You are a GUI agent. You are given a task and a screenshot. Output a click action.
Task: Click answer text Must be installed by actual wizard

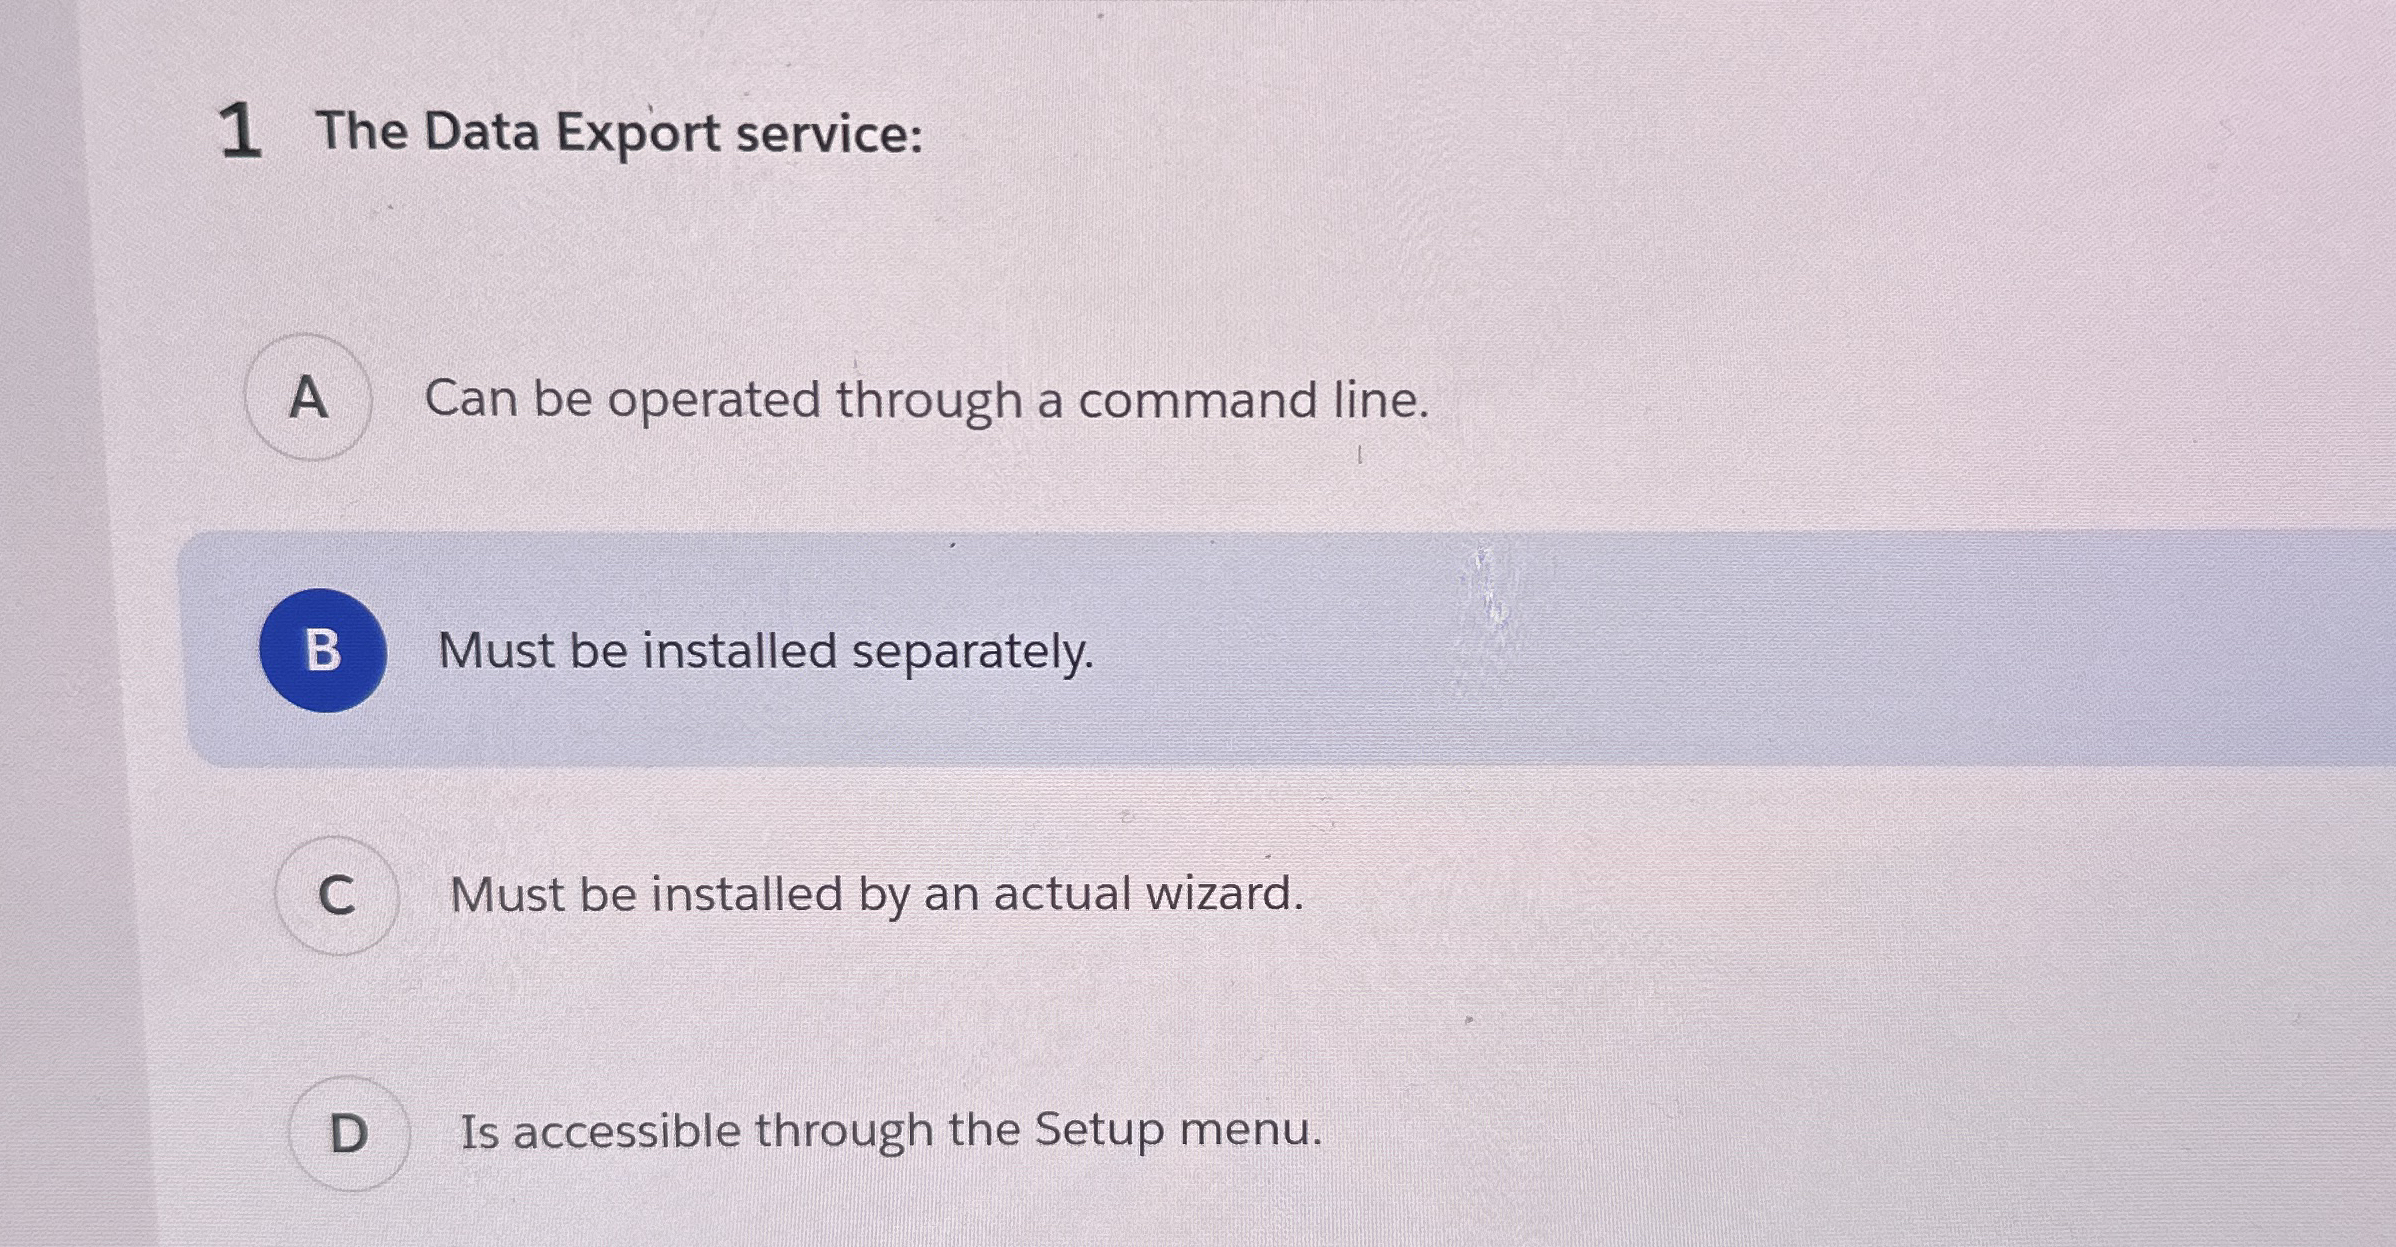877,893
